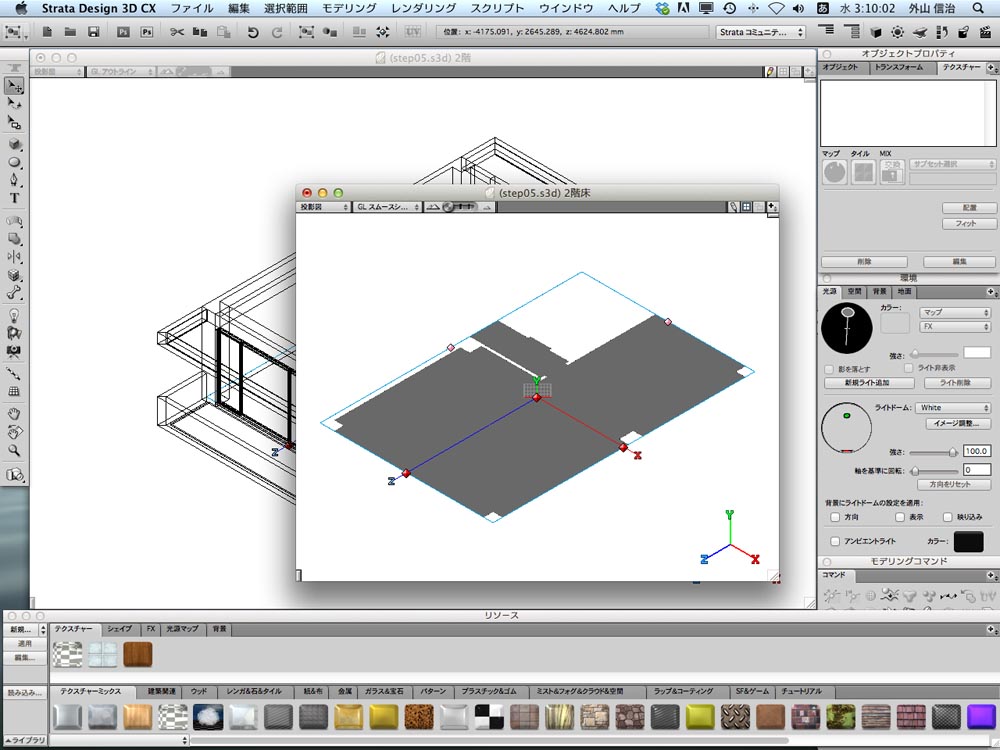Click the 軸を基準に回転 slider handle

915,471
